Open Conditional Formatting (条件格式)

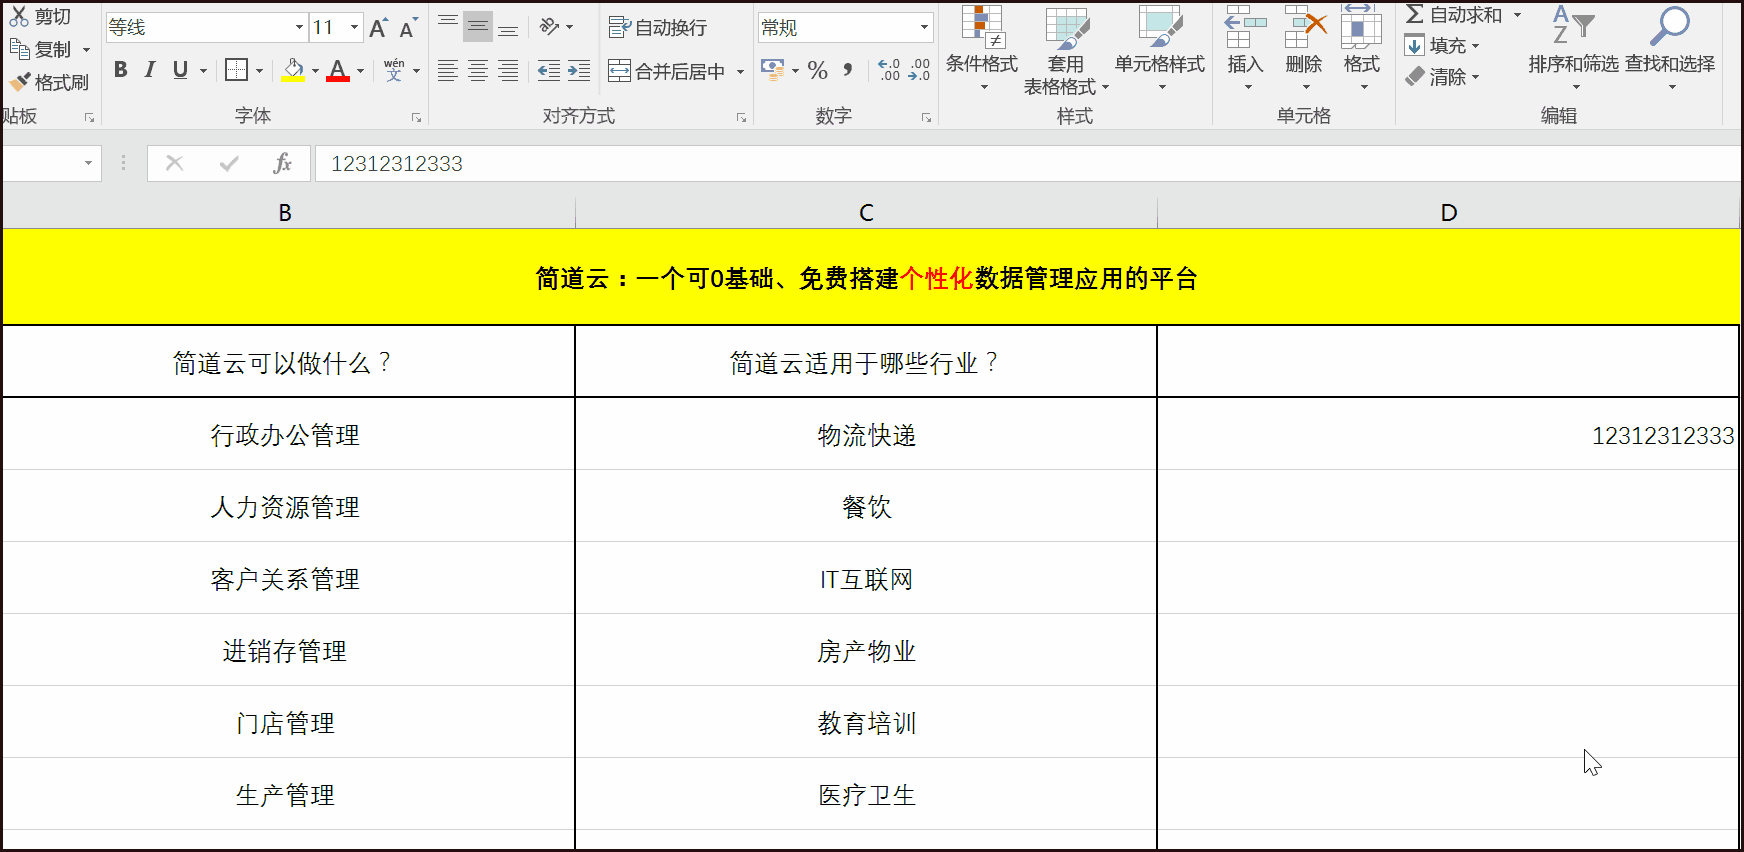point(982,50)
